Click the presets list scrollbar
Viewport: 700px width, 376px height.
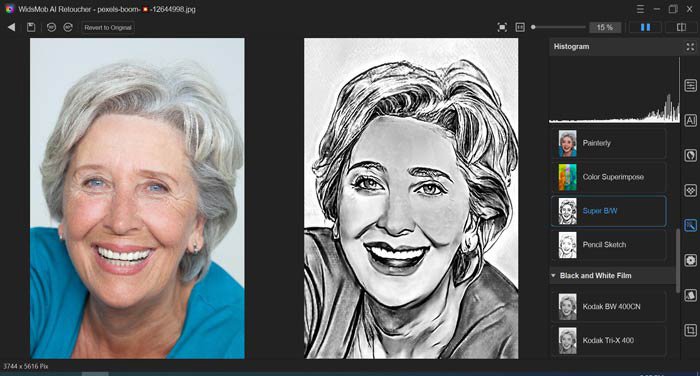[678, 260]
